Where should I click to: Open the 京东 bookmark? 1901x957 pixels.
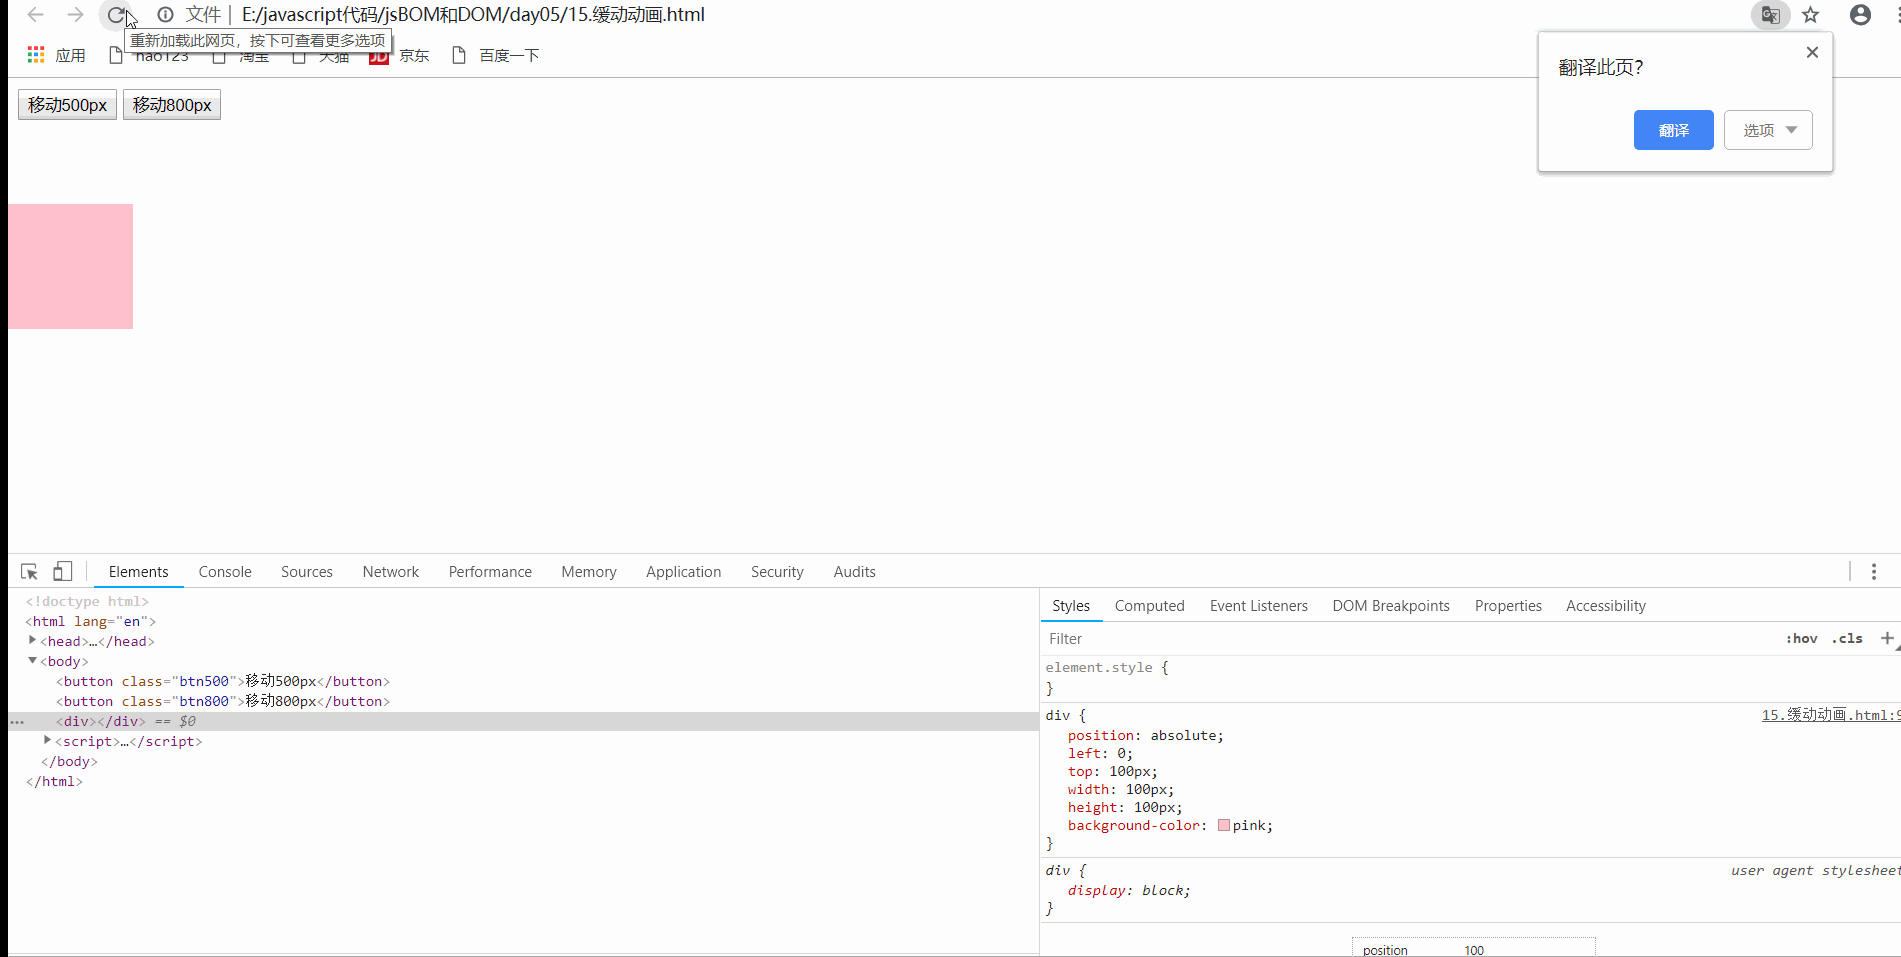coord(401,56)
